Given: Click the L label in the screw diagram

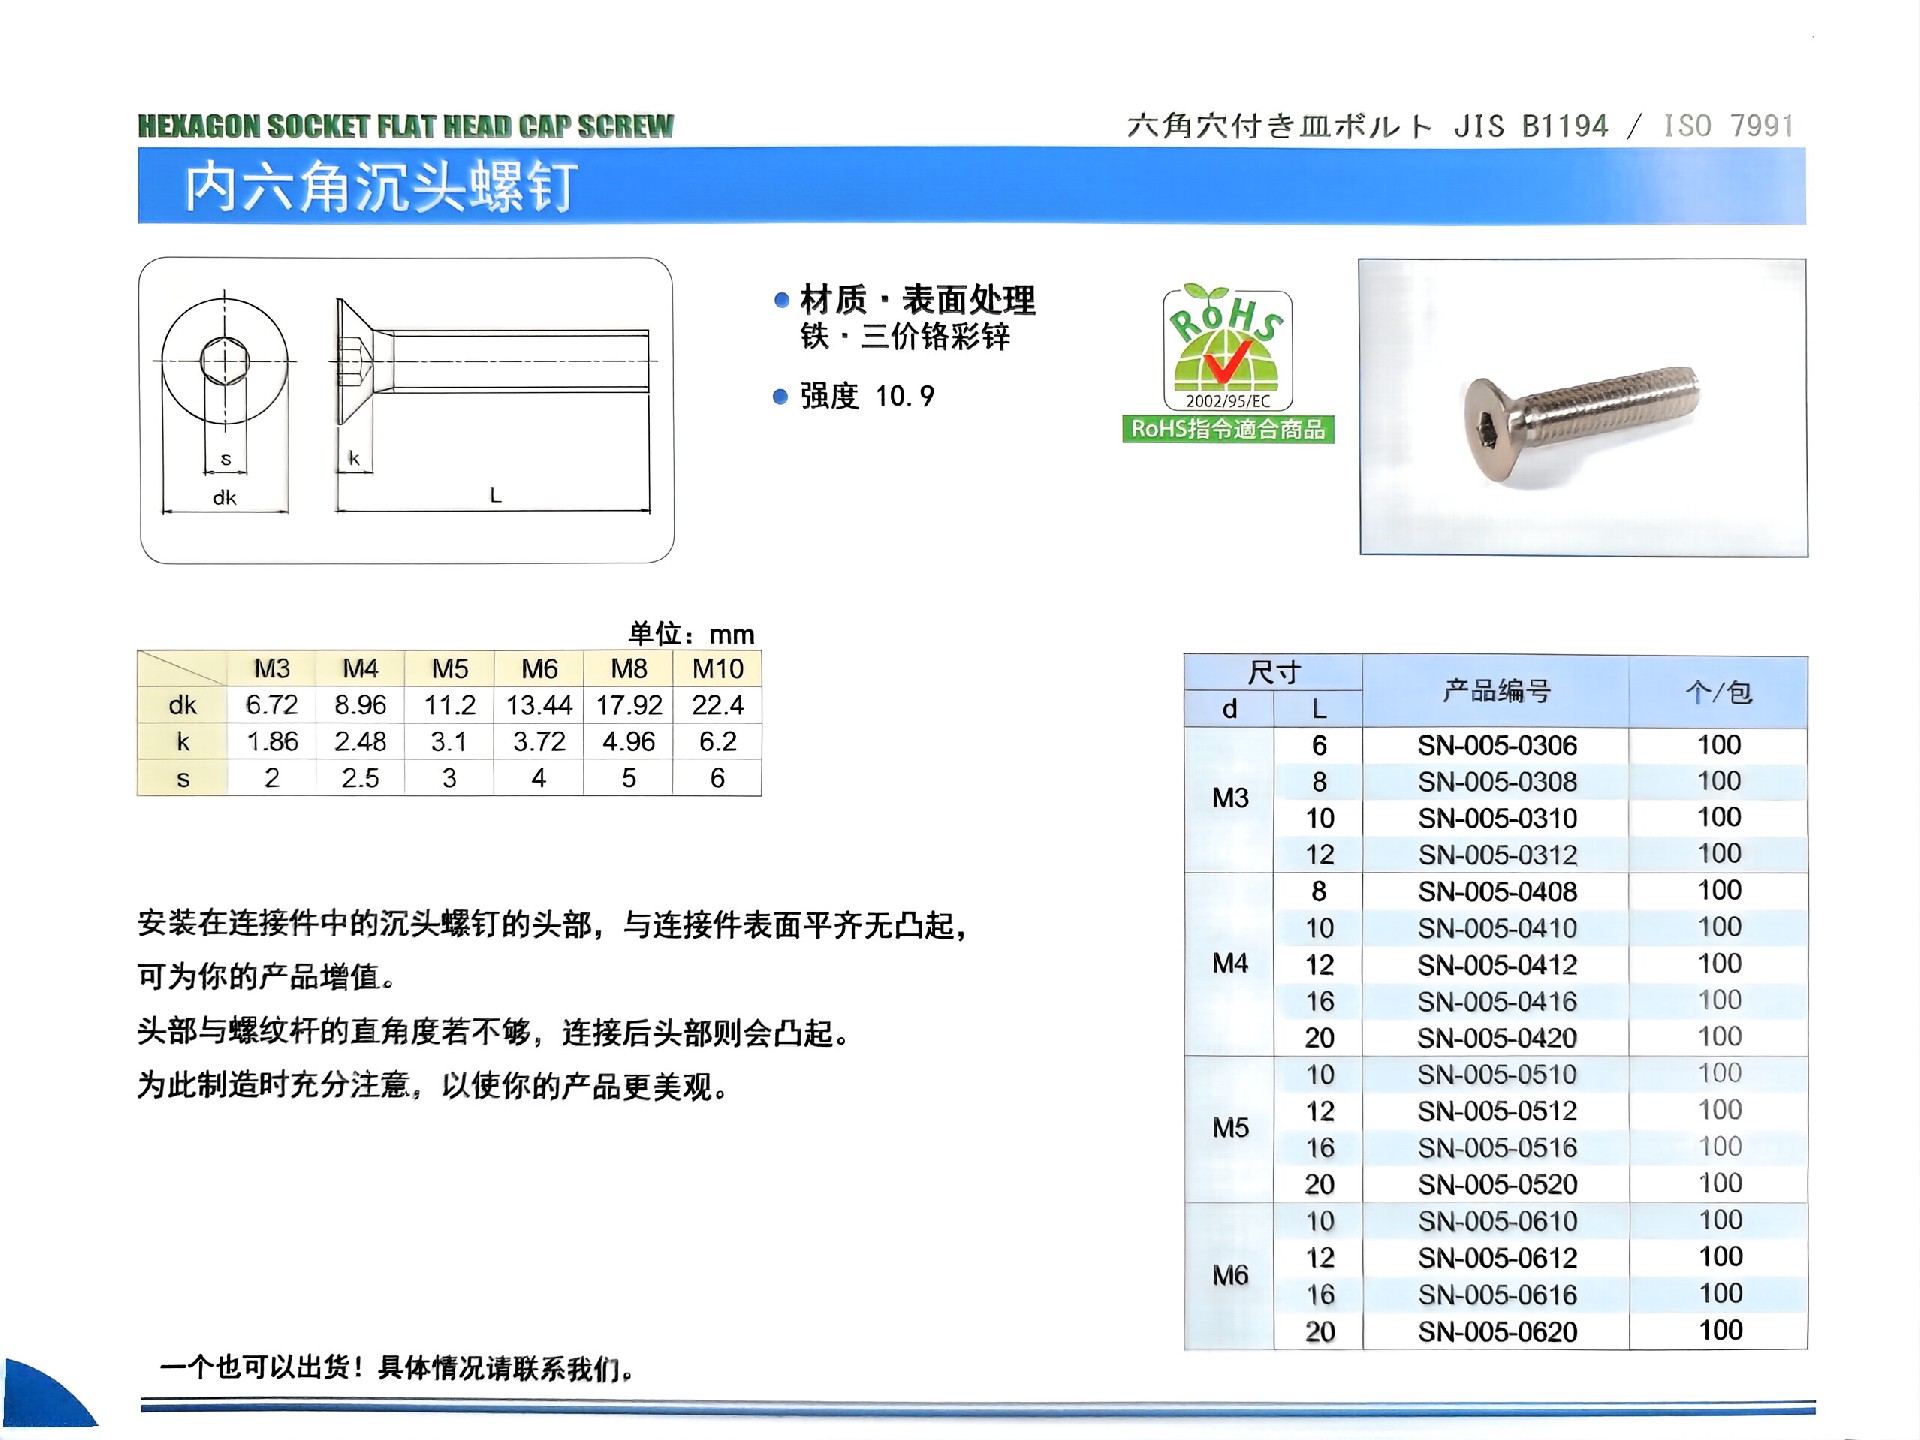Looking at the screenshot, I should [495, 495].
